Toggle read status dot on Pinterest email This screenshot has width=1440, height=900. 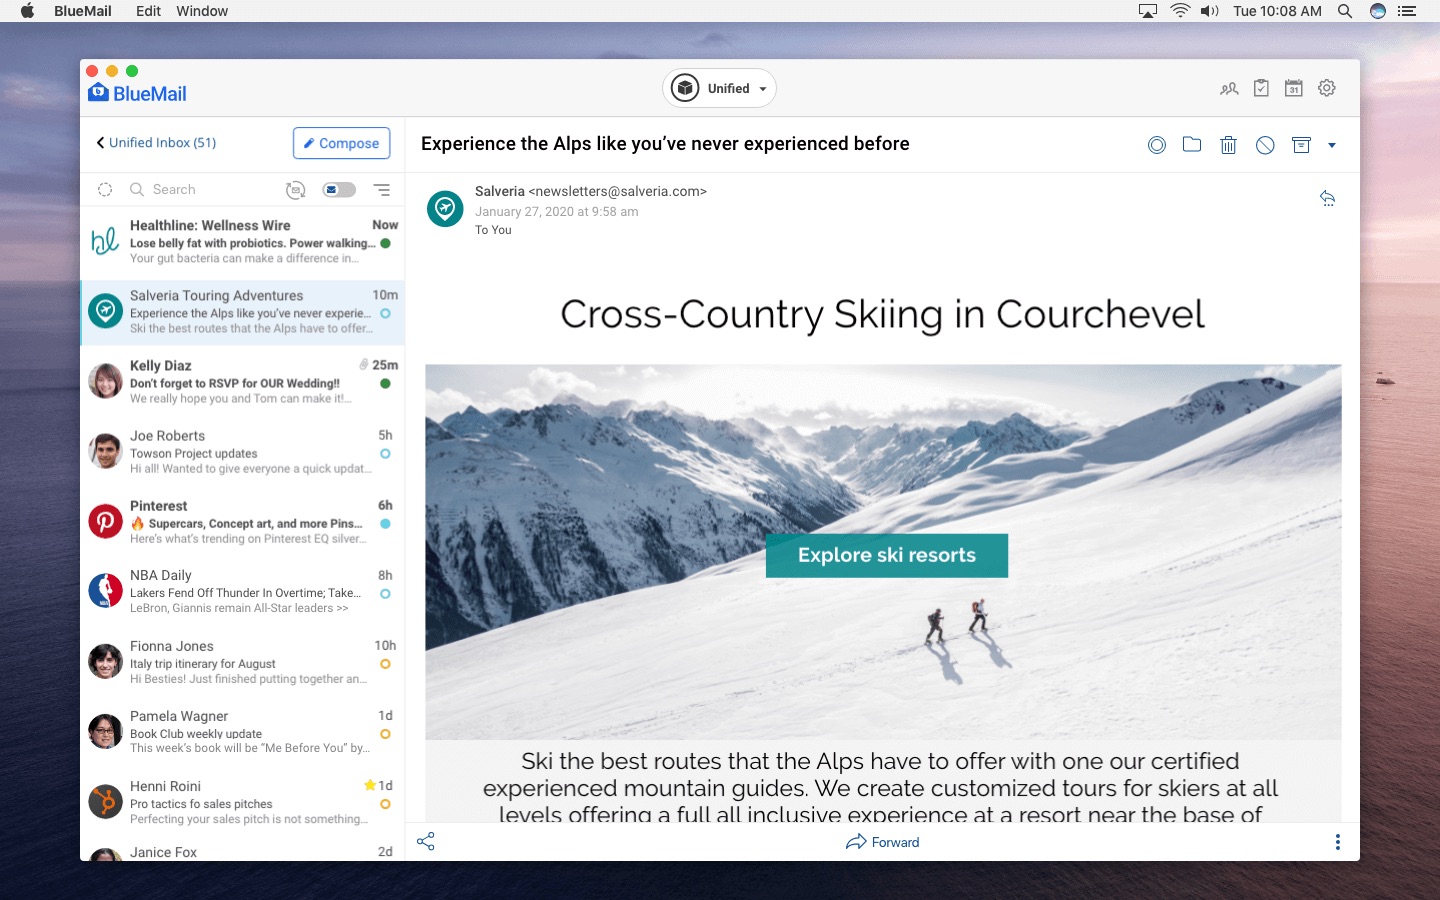385,523
